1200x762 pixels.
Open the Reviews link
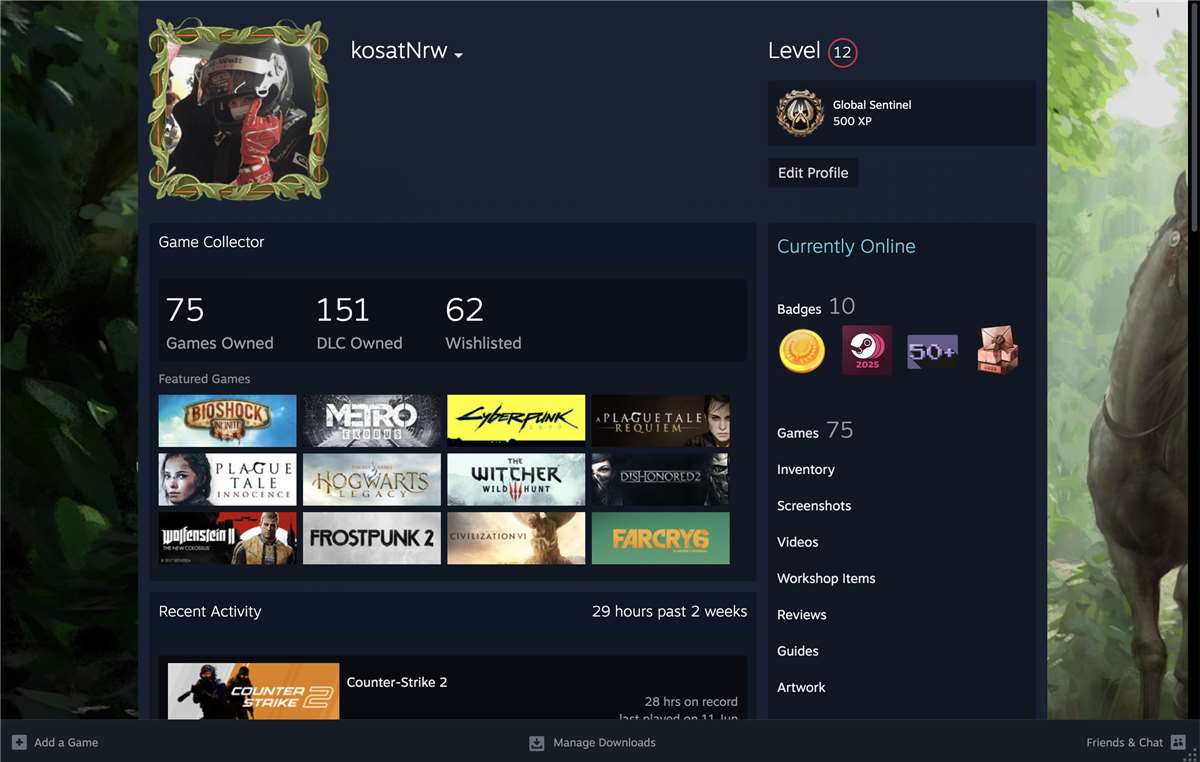(802, 615)
